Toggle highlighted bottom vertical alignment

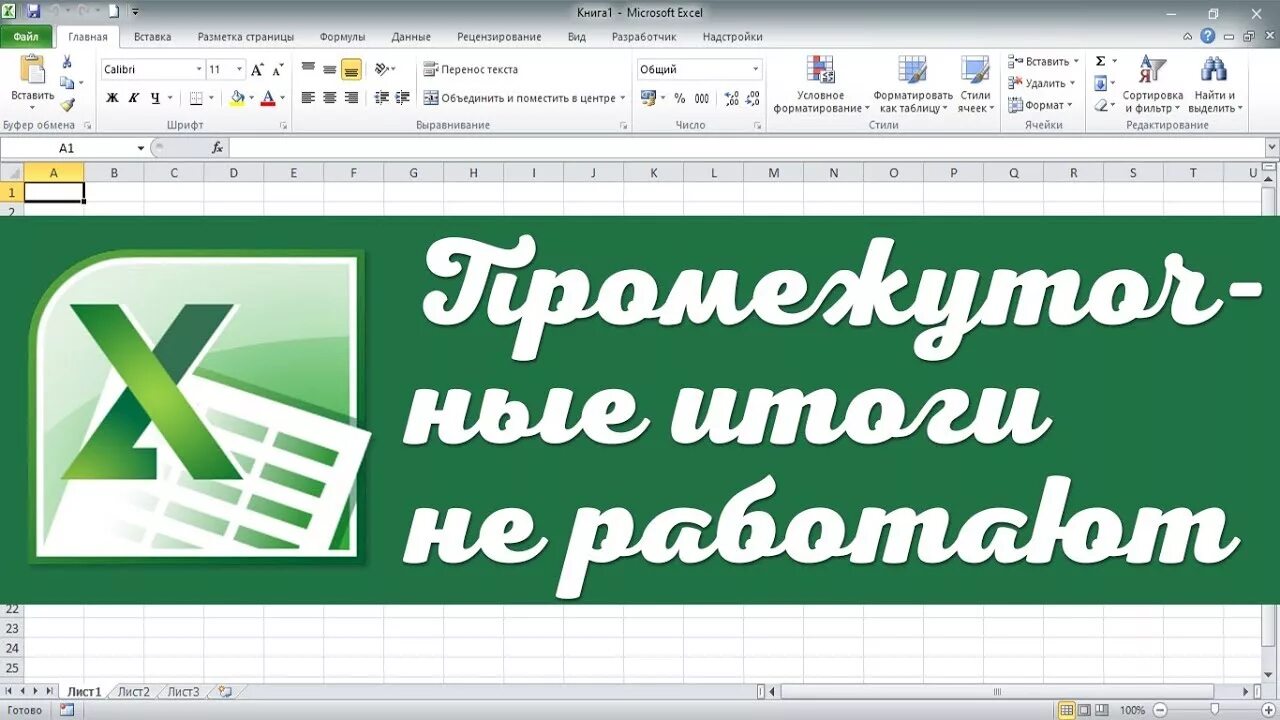351,69
